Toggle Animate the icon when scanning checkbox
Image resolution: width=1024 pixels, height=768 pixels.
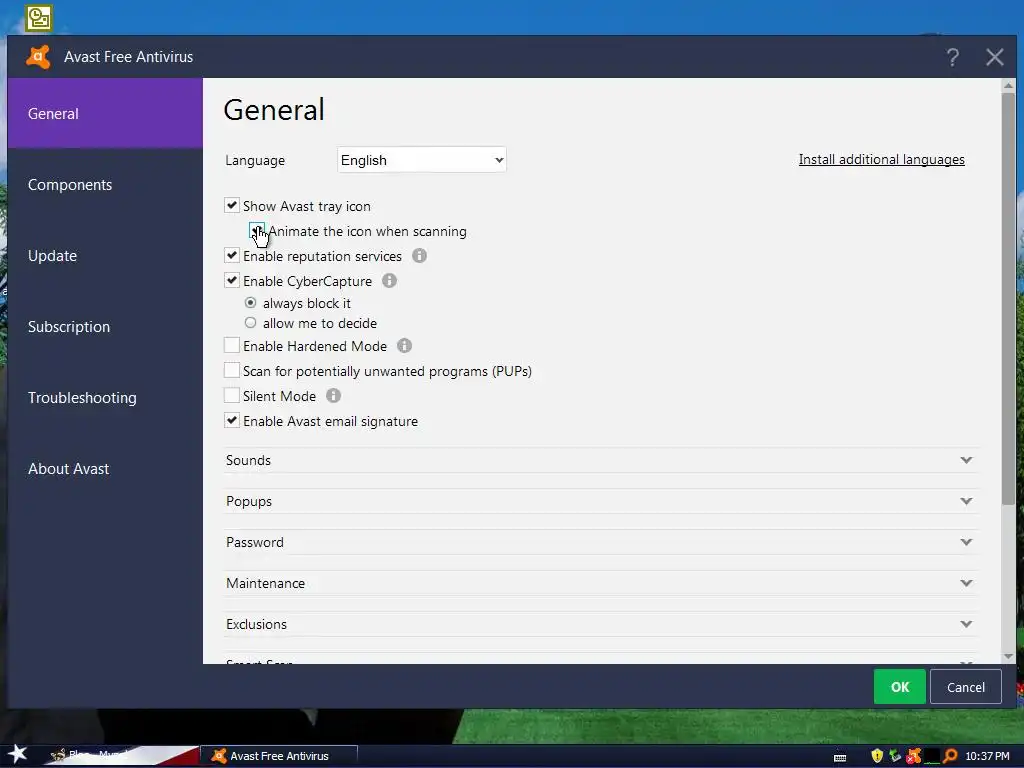[x=257, y=231]
